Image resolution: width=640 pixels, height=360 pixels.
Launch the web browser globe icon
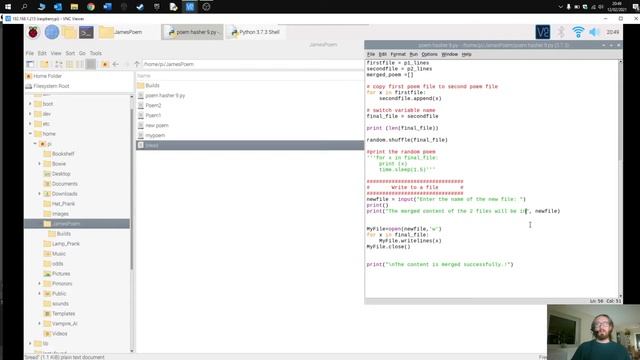point(52,32)
